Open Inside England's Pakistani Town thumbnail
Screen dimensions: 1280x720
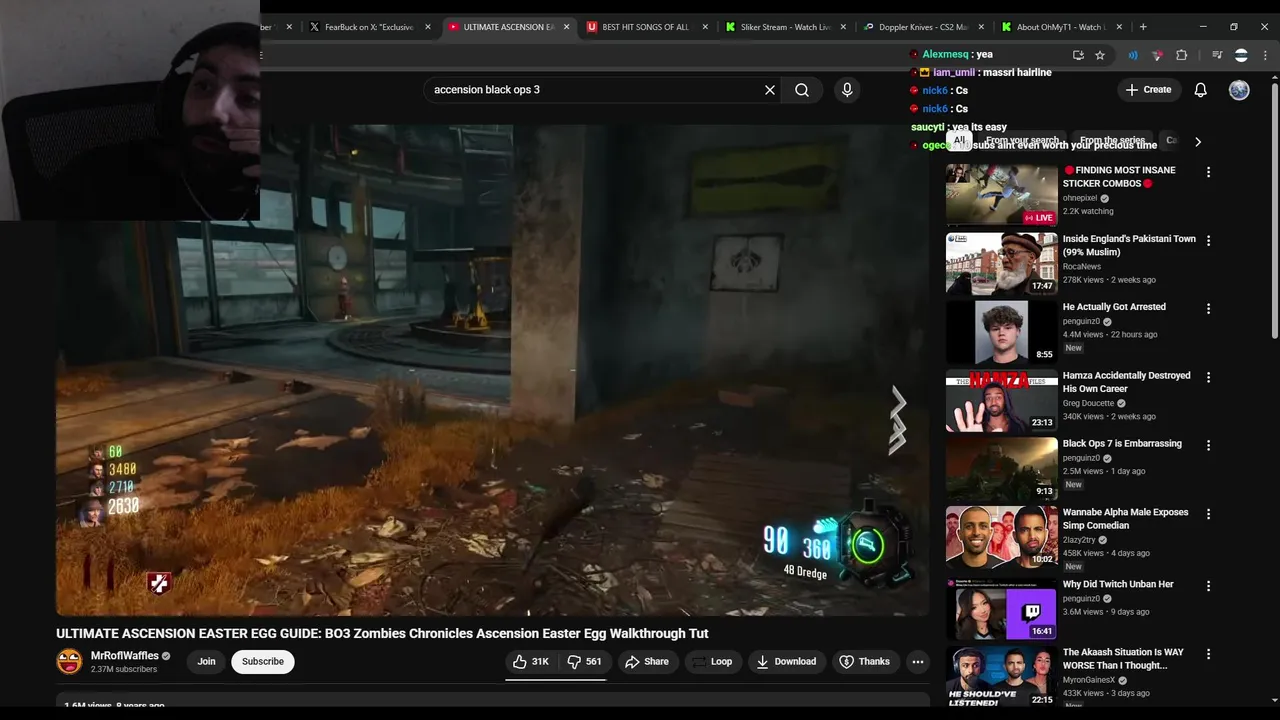[x=1001, y=263]
